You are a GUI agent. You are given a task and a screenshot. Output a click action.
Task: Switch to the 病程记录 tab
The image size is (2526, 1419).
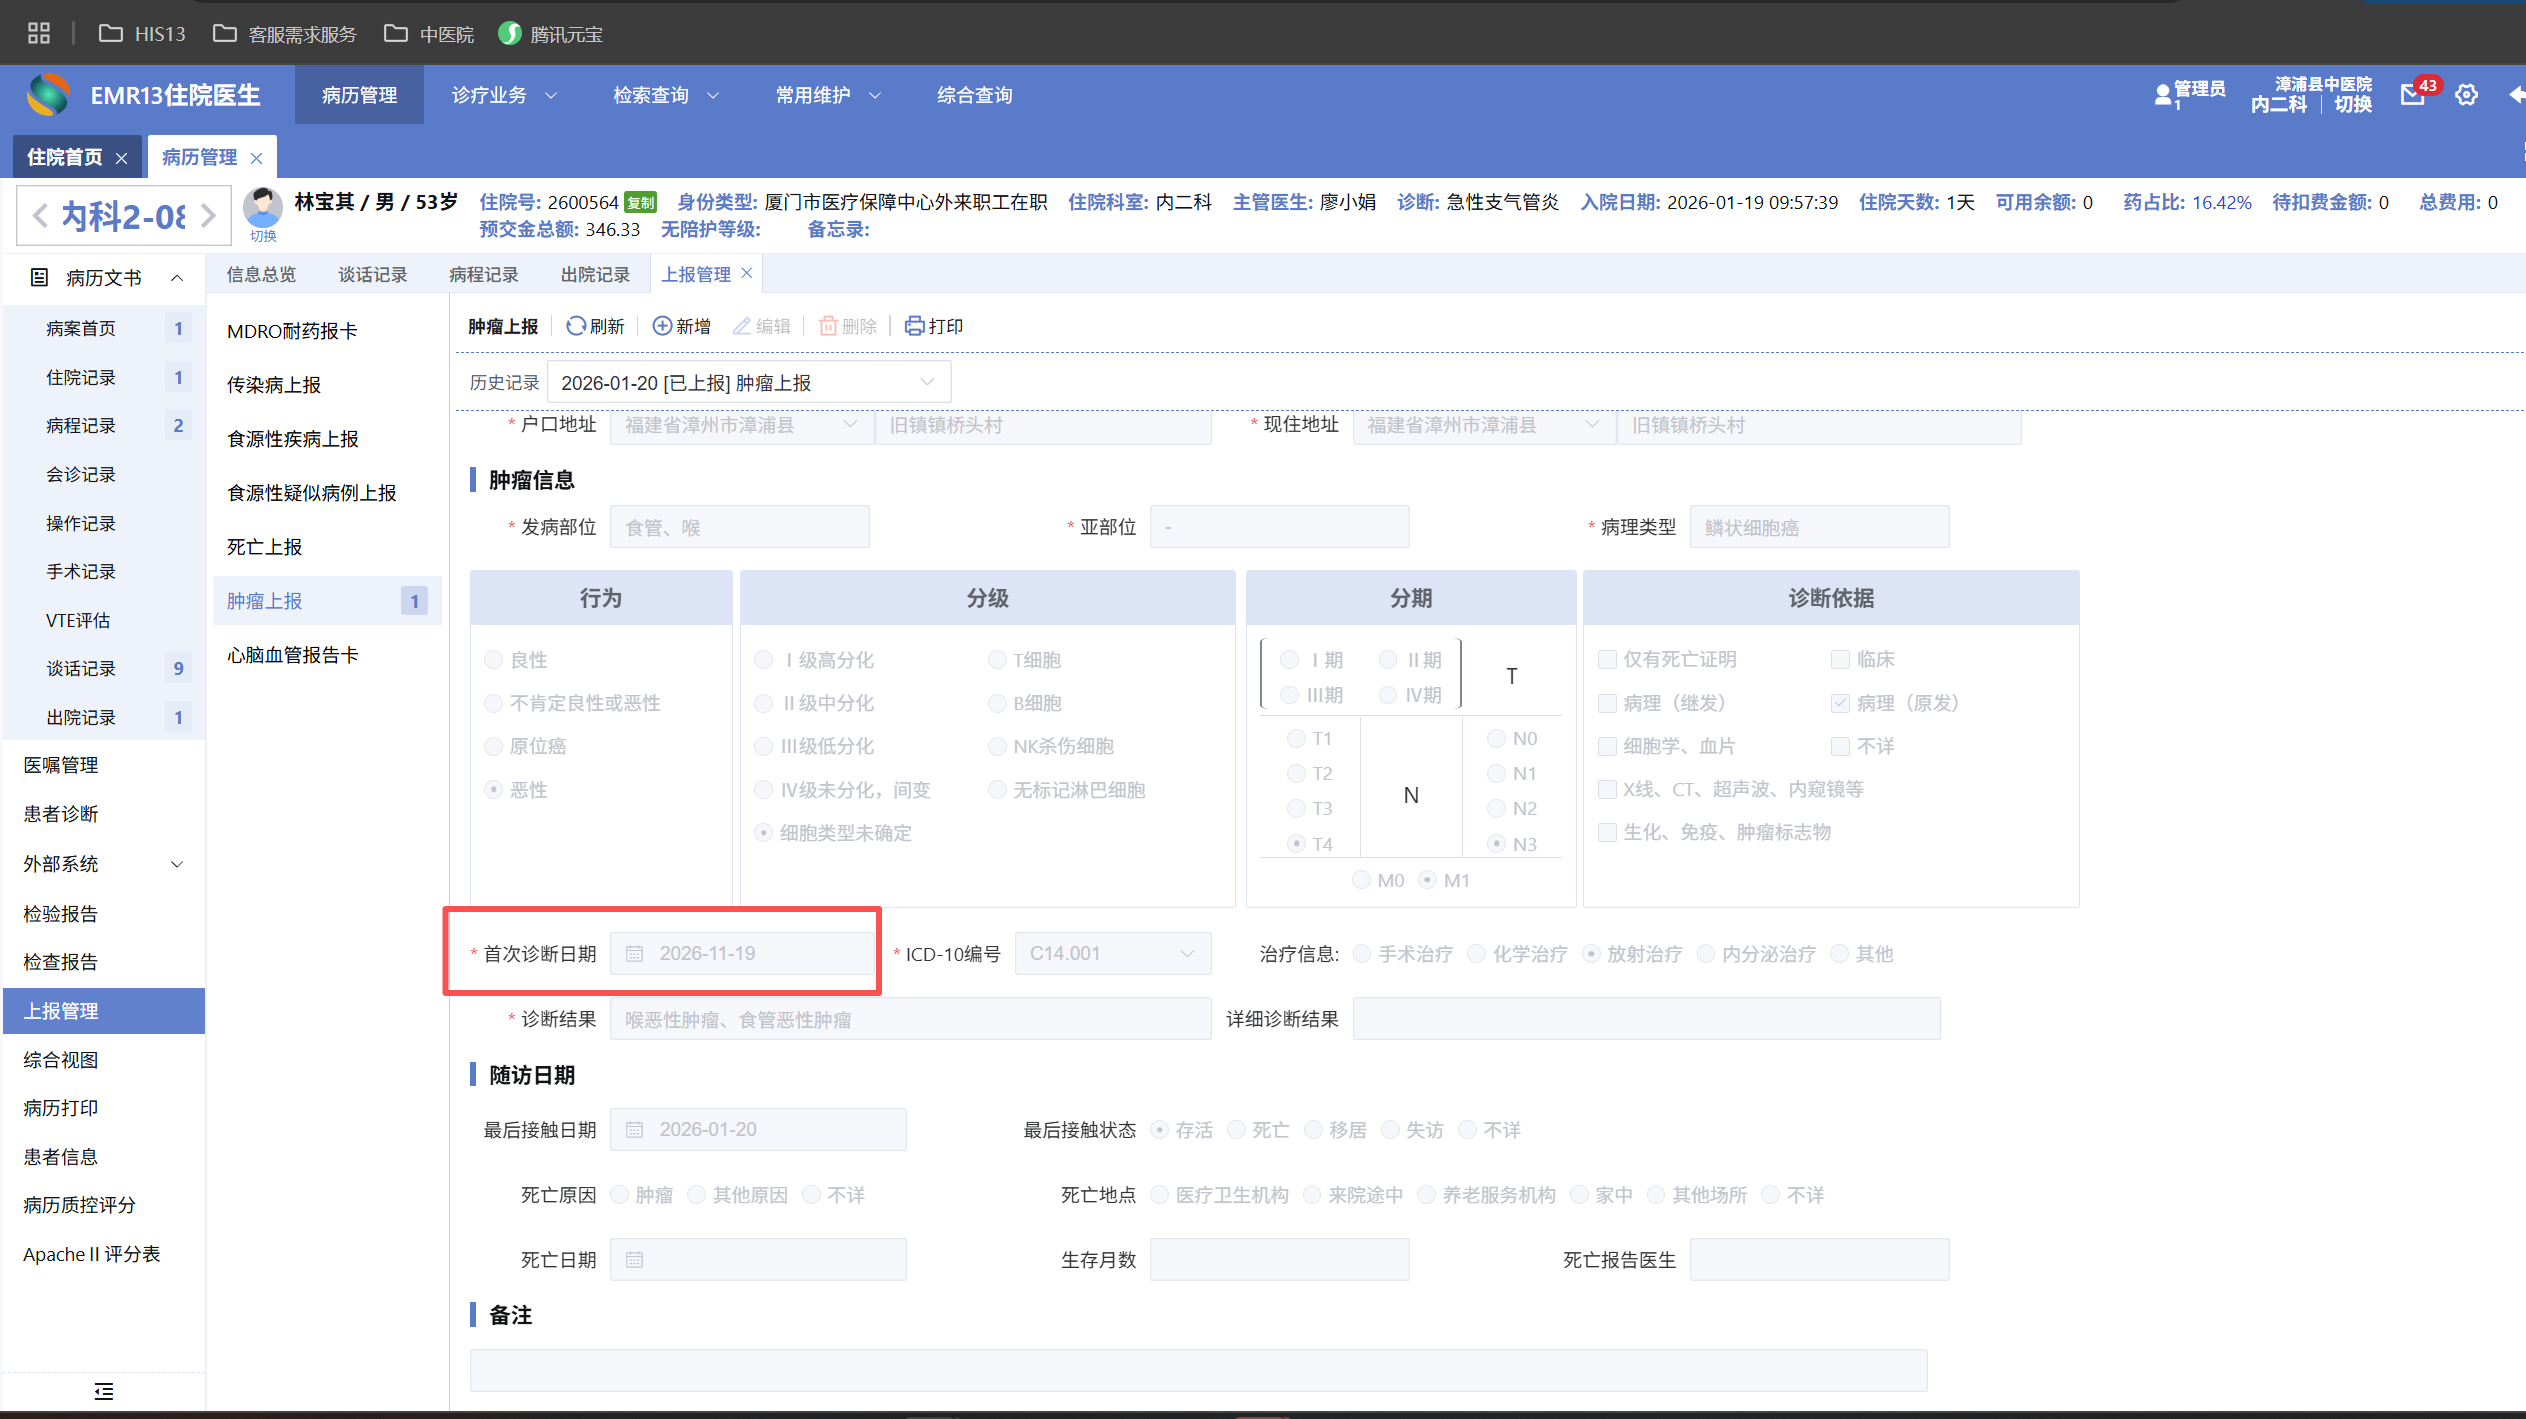coord(483,274)
